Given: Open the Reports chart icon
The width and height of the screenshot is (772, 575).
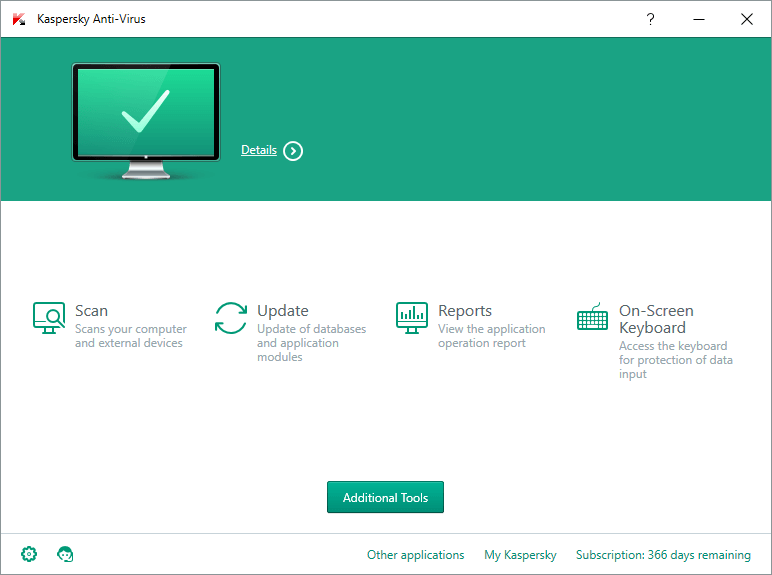Looking at the screenshot, I should (411, 318).
